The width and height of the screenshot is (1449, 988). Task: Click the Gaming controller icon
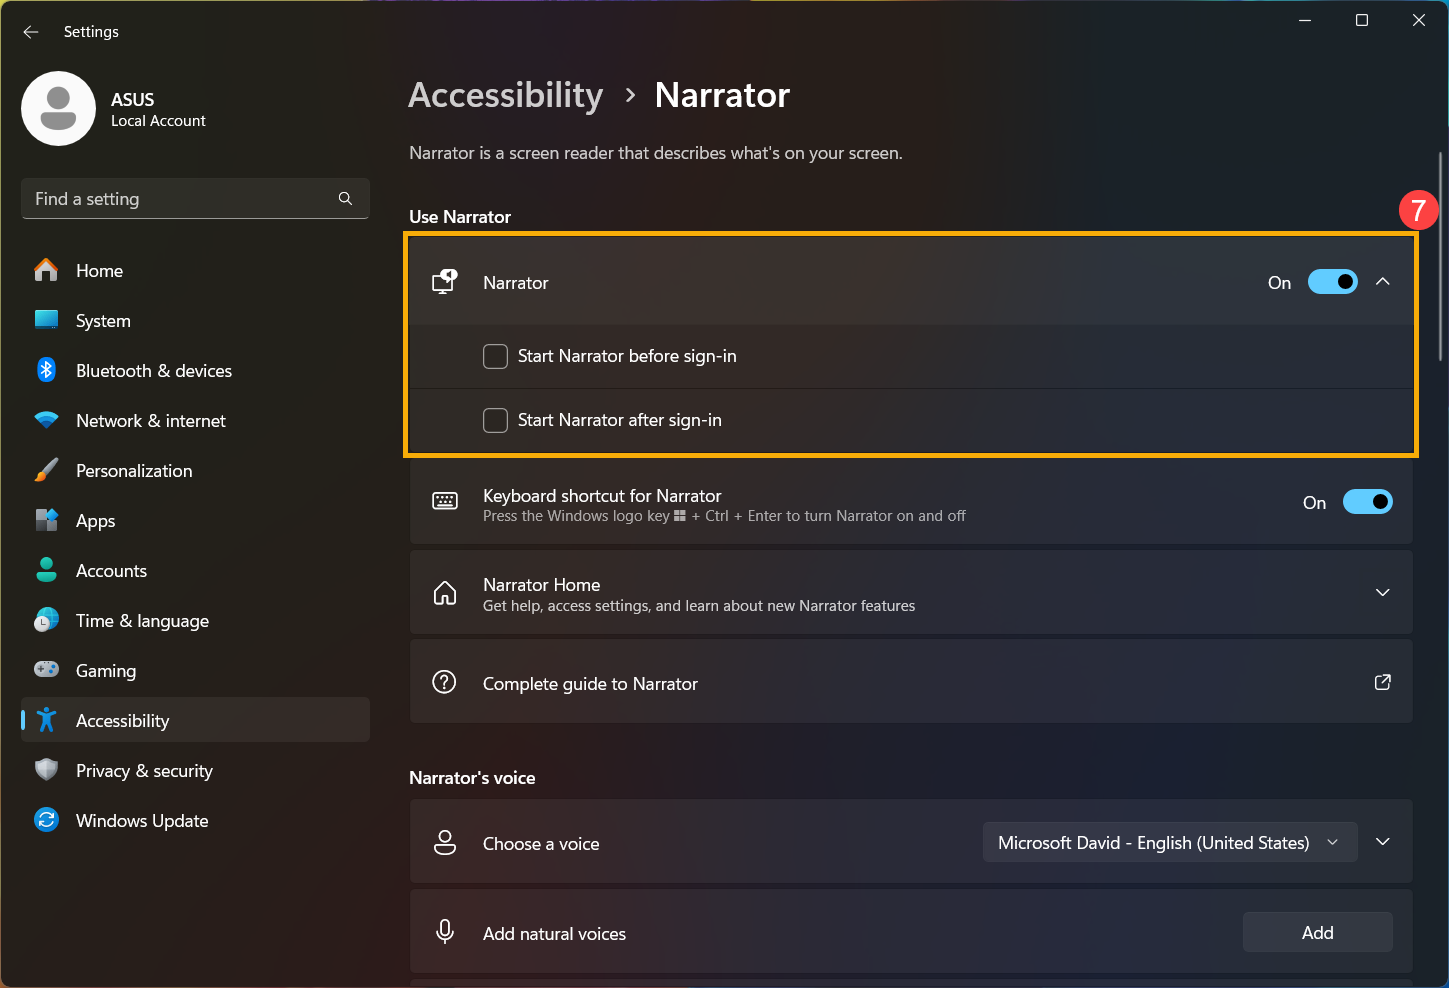[x=46, y=669]
